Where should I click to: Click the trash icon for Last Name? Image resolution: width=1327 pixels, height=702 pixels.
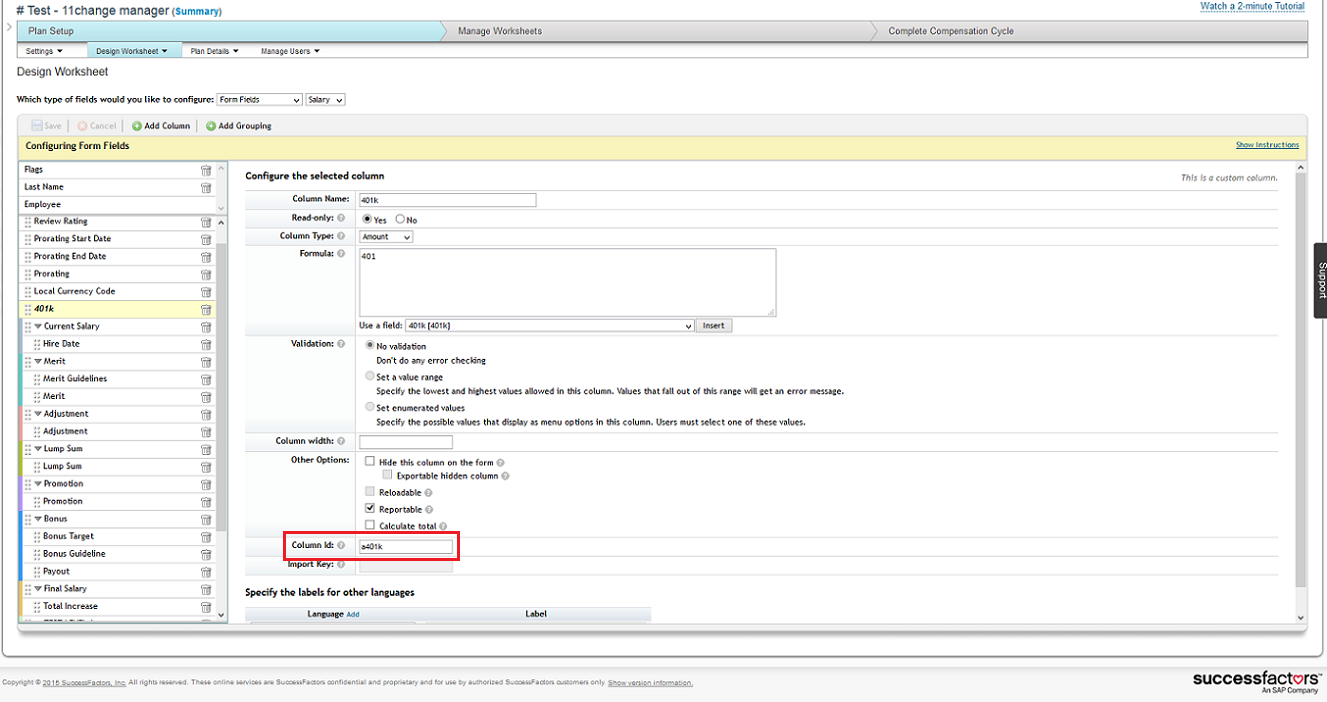pyautogui.click(x=206, y=187)
